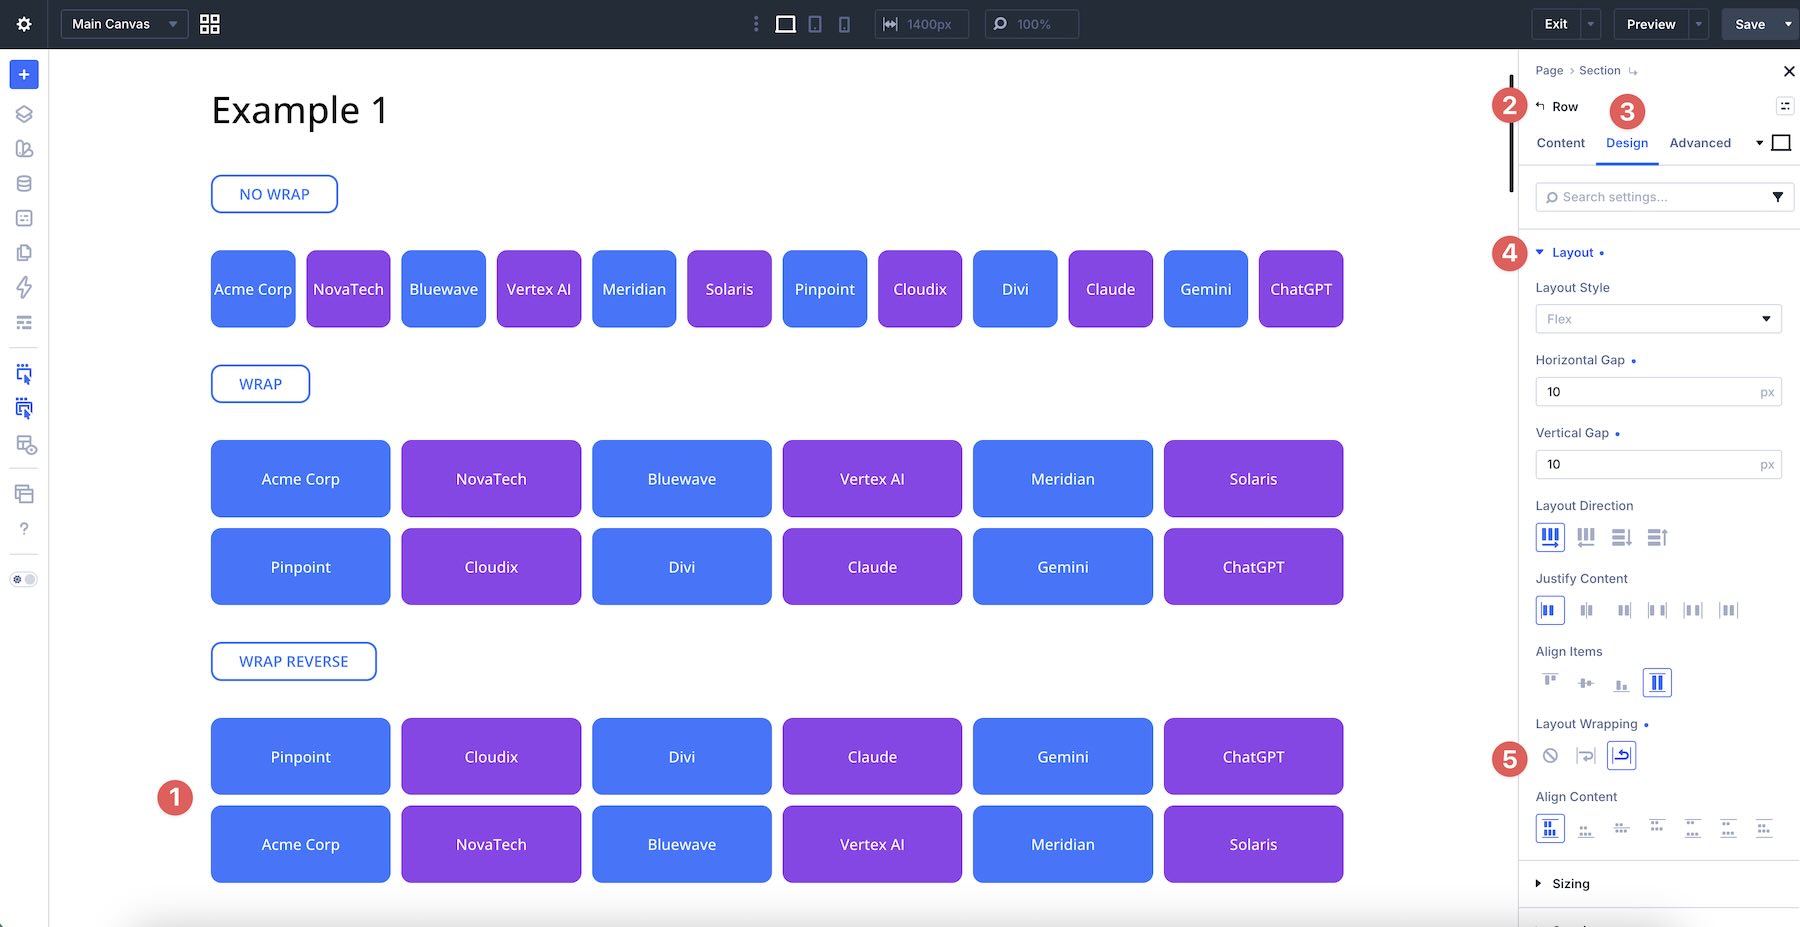Viewport: 1800px width, 927px height.
Task: Open the help question mark icon
Action: point(24,529)
